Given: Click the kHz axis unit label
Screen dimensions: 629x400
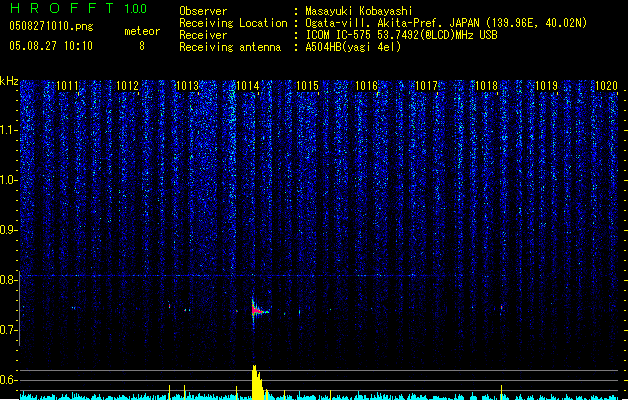Looking at the screenshot, I should (x=9, y=81).
